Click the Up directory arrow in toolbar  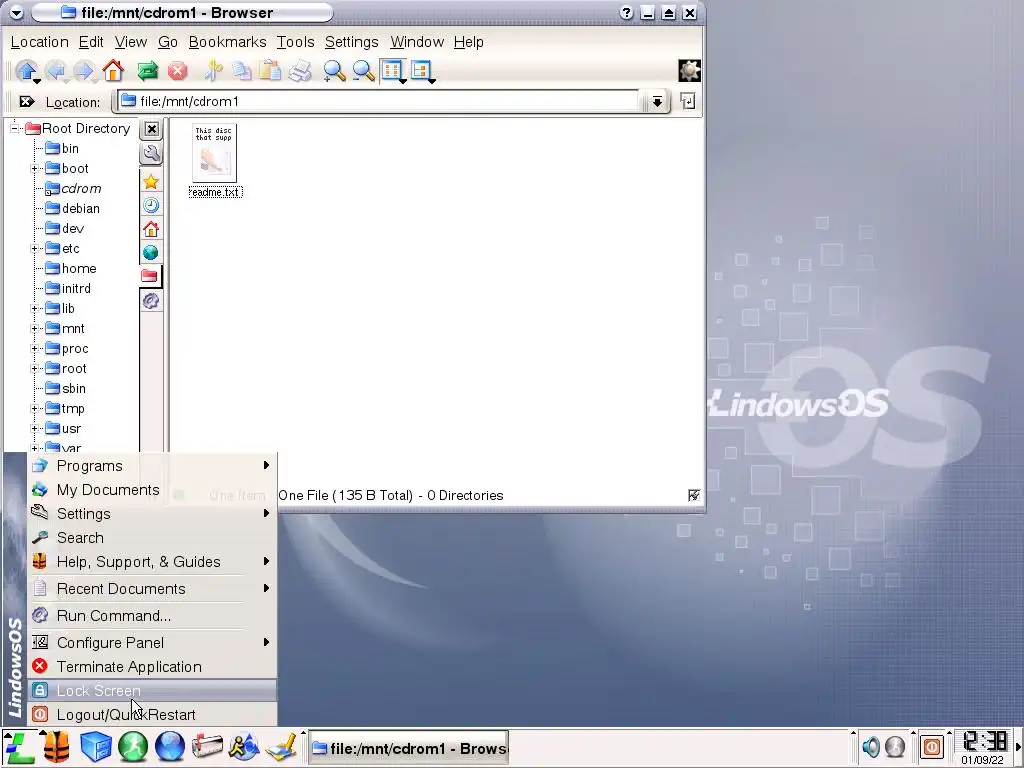[26, 71]
